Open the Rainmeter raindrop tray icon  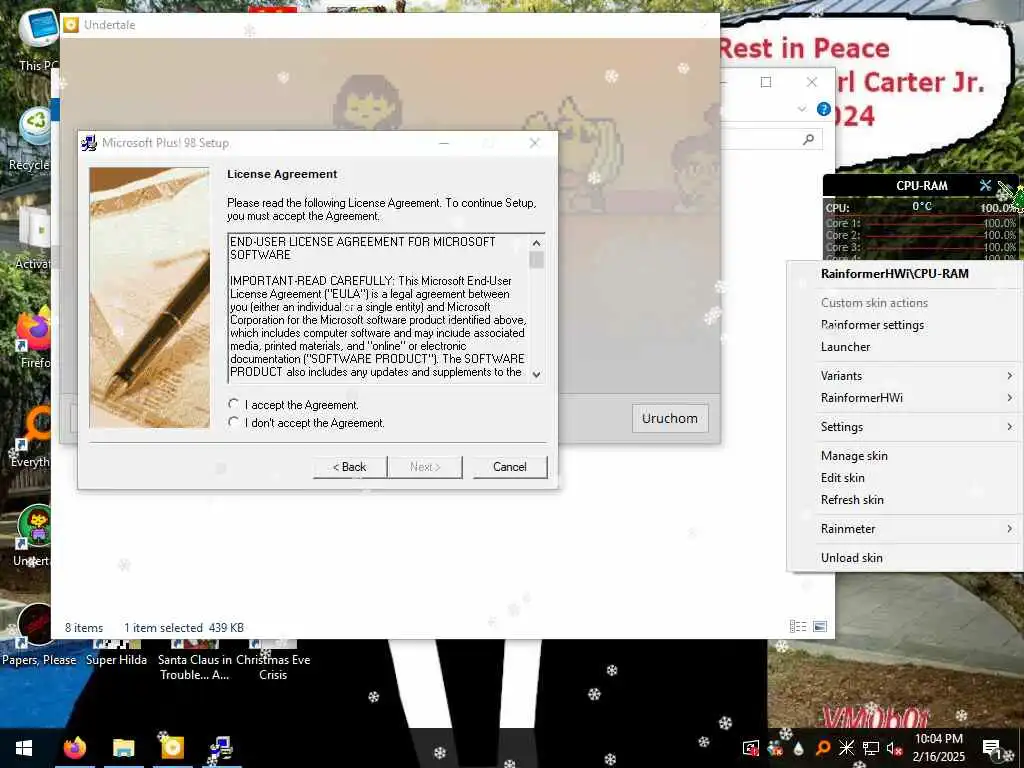tap(798, 748)
